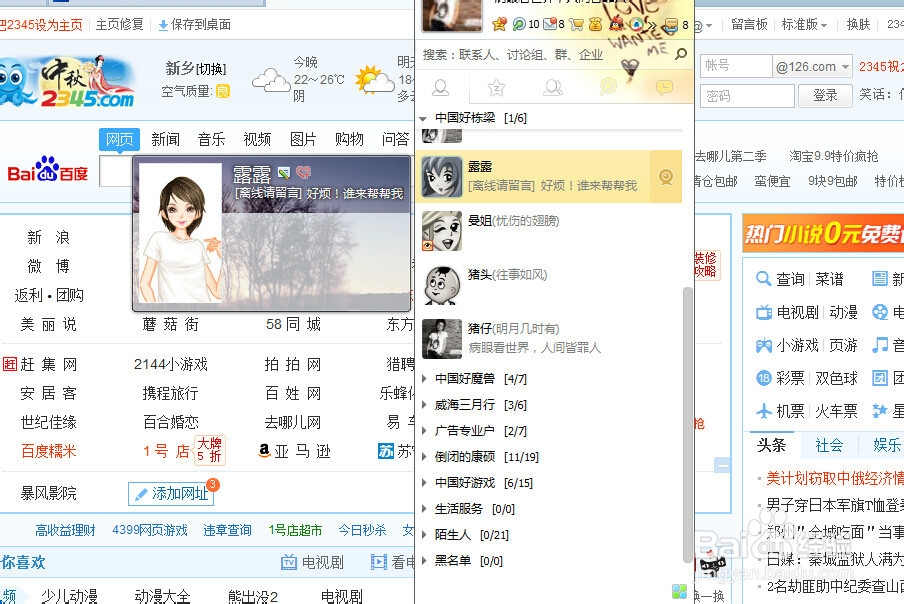Image resolution: width=904 pixels, height=604 pixels.
Task: Switch to the recent conversations tab
Action: [664, 88]
